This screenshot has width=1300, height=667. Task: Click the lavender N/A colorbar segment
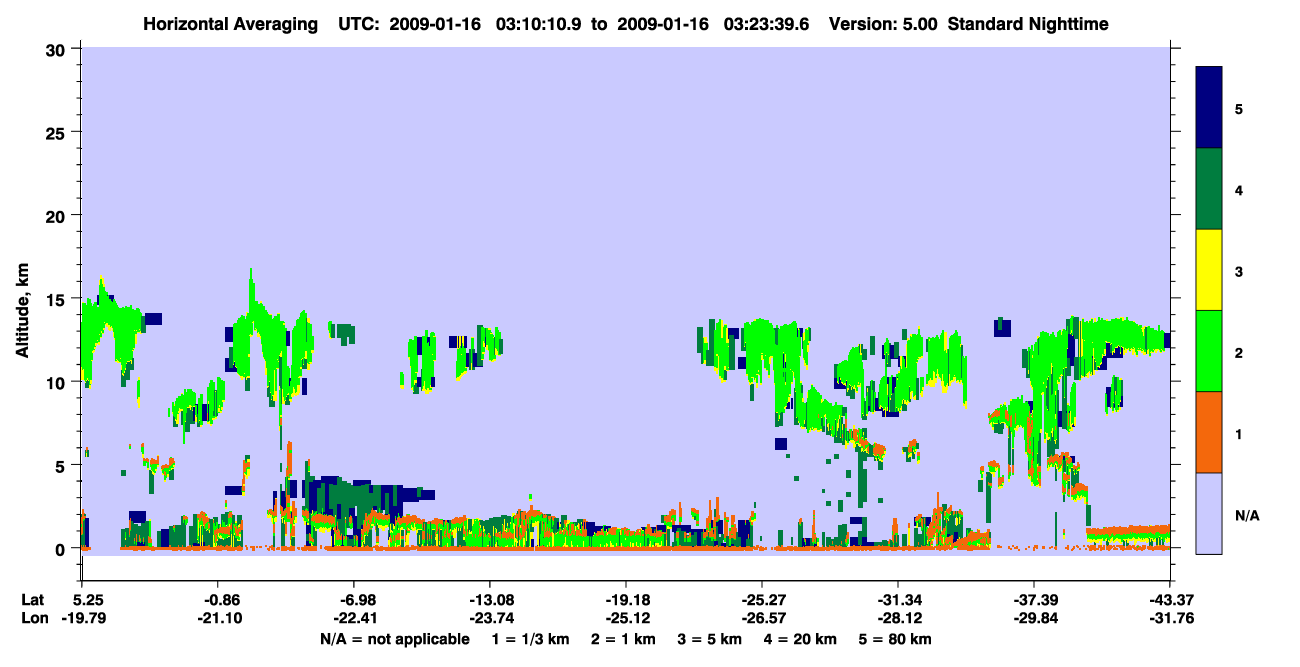1209,513
